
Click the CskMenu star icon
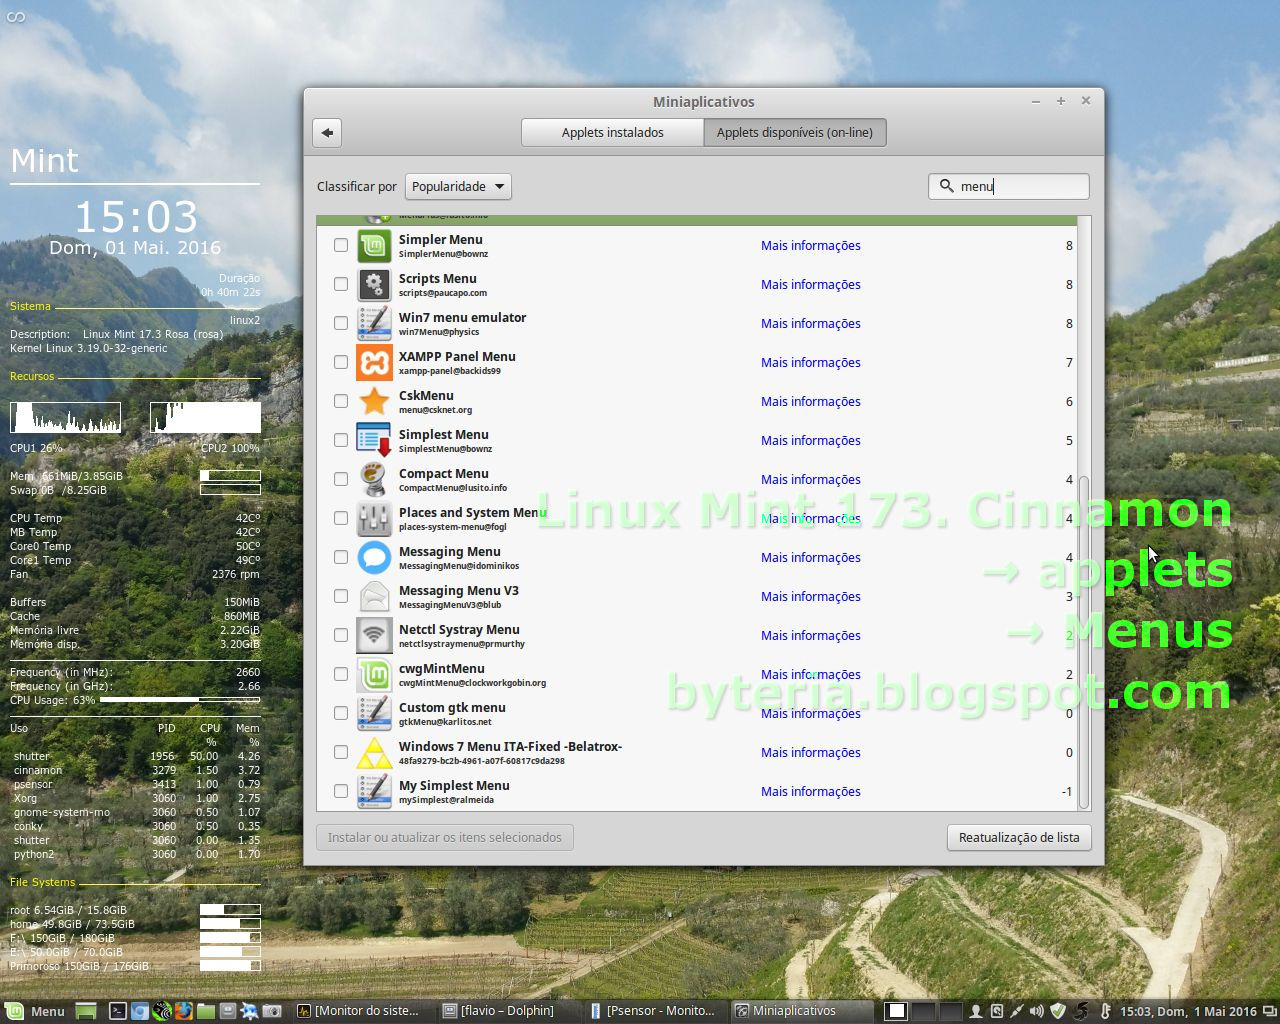click(374, 401)
